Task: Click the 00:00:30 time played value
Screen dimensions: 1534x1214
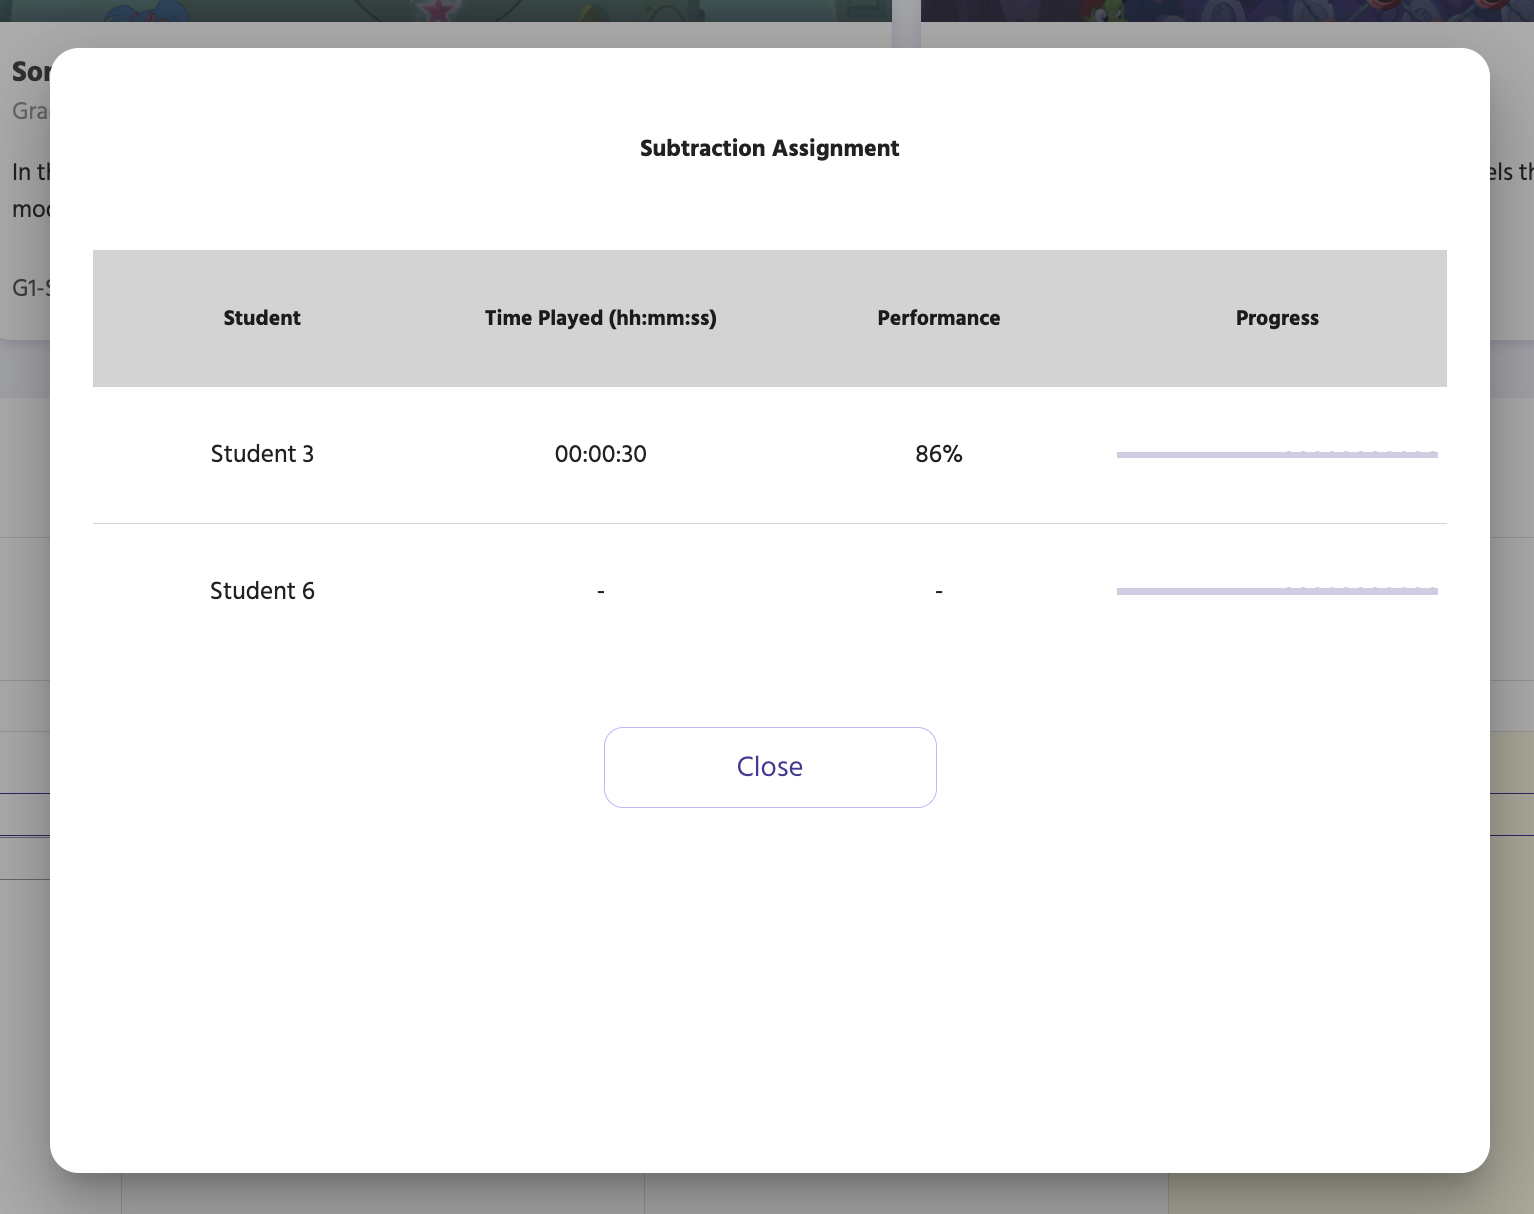Action: (600, 454)
